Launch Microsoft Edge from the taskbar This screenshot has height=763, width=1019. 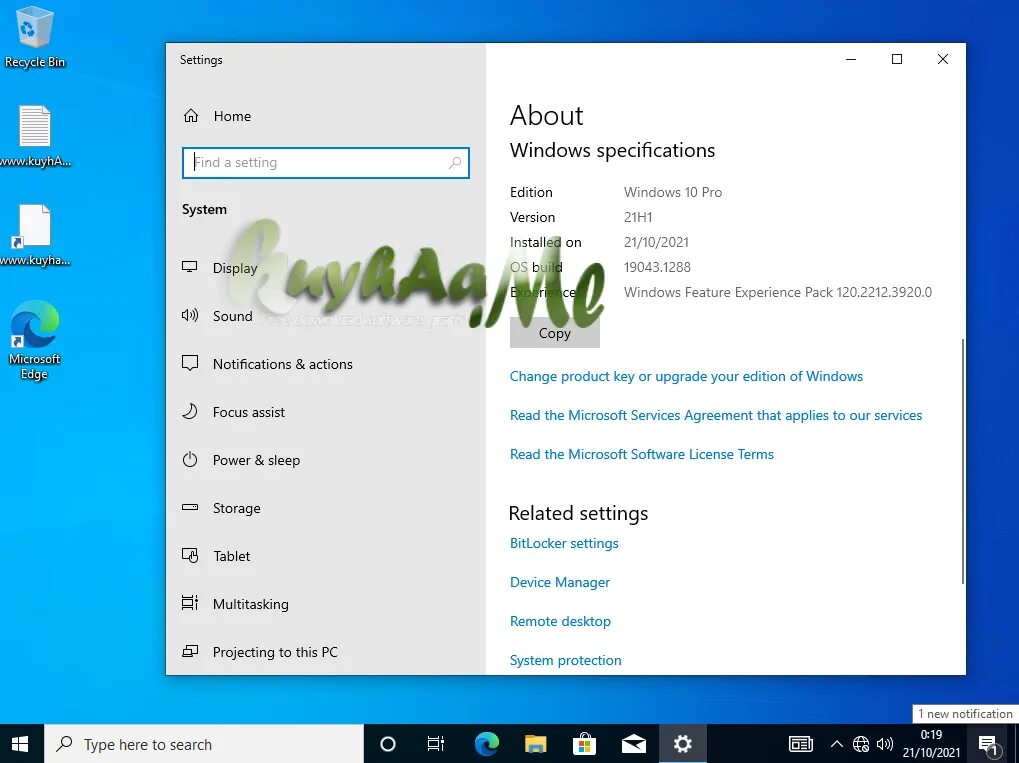[x=486, y=744]
